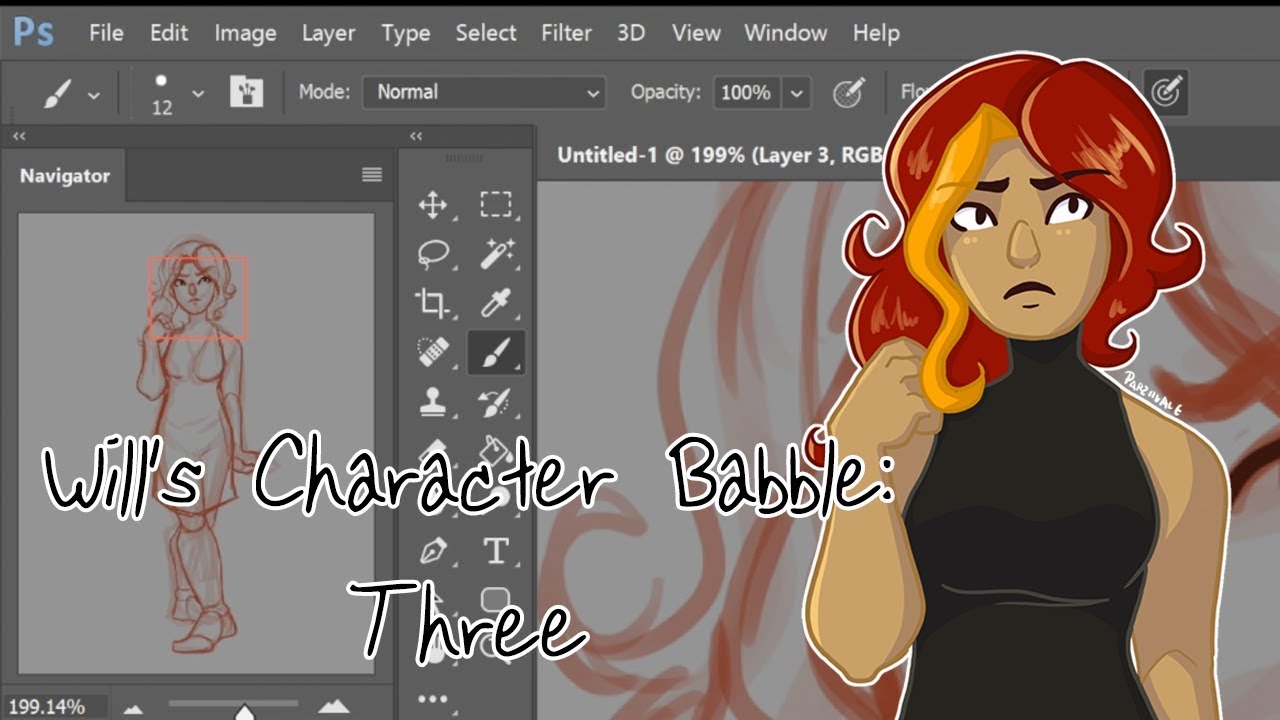Screen dimensions: 1280x720
Task: Click the Navigator zoom in mountains icon
Action: click(x=333, y=706)
